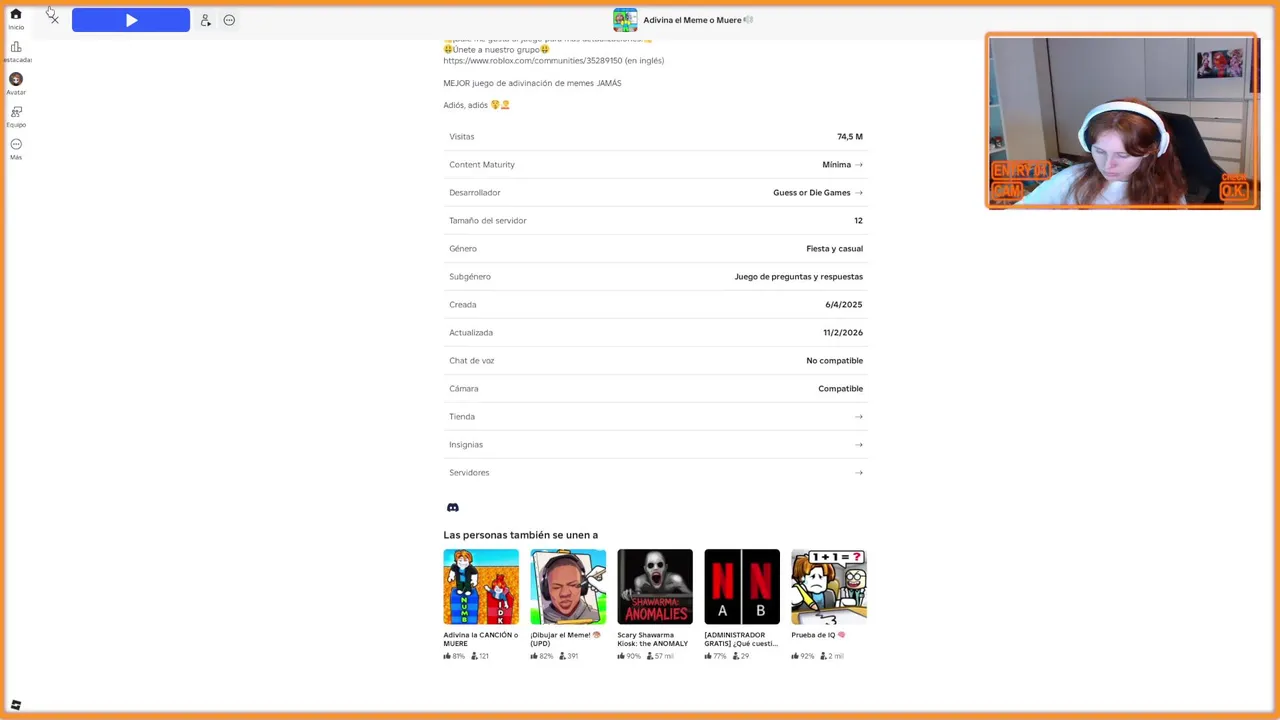Viewport: 1280px width, 720px height.
Task: Click the Las personas también se unen a heading
Action: [x=520, y=535]
